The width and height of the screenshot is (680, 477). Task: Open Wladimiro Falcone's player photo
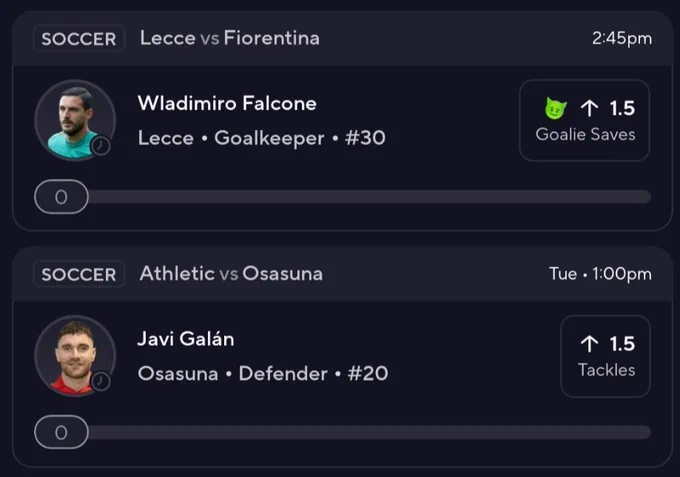pyautogui.click(x=75, y=120)
